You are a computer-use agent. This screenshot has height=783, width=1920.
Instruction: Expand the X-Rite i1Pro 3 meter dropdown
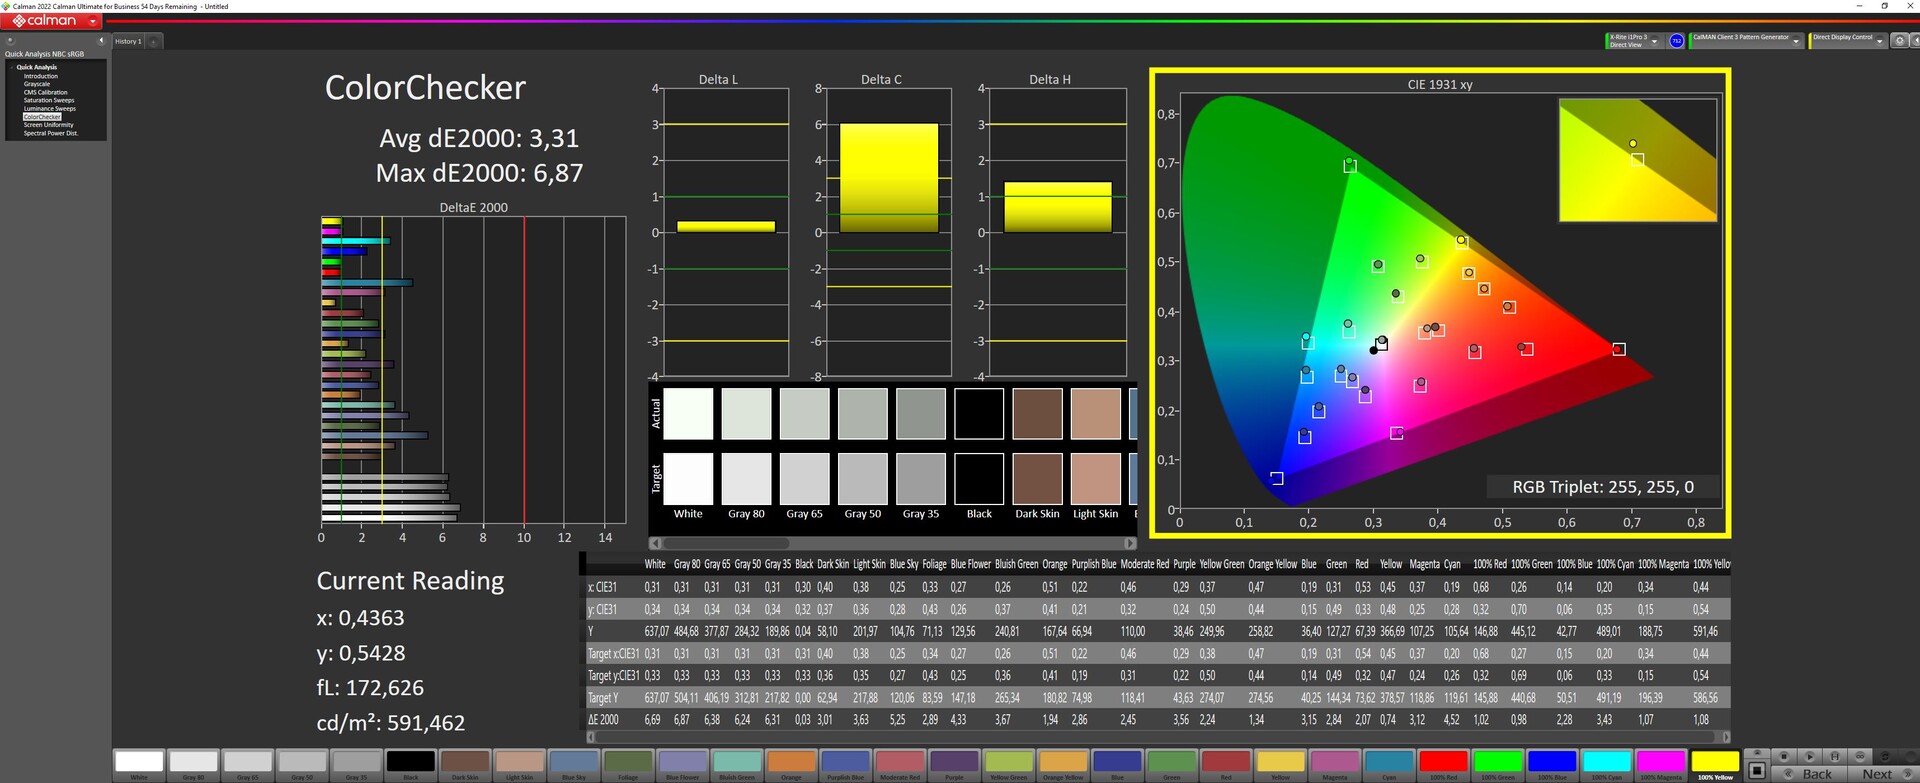(1655, 41)
